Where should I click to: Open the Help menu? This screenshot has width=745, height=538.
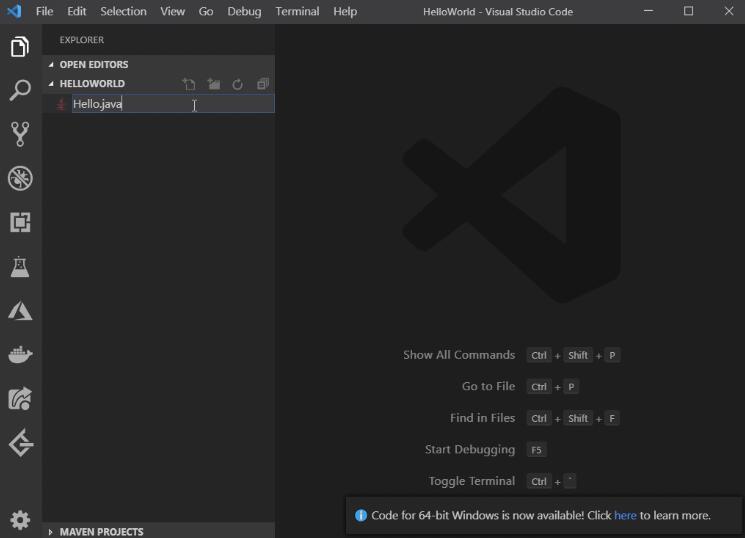tap(345, 11)
